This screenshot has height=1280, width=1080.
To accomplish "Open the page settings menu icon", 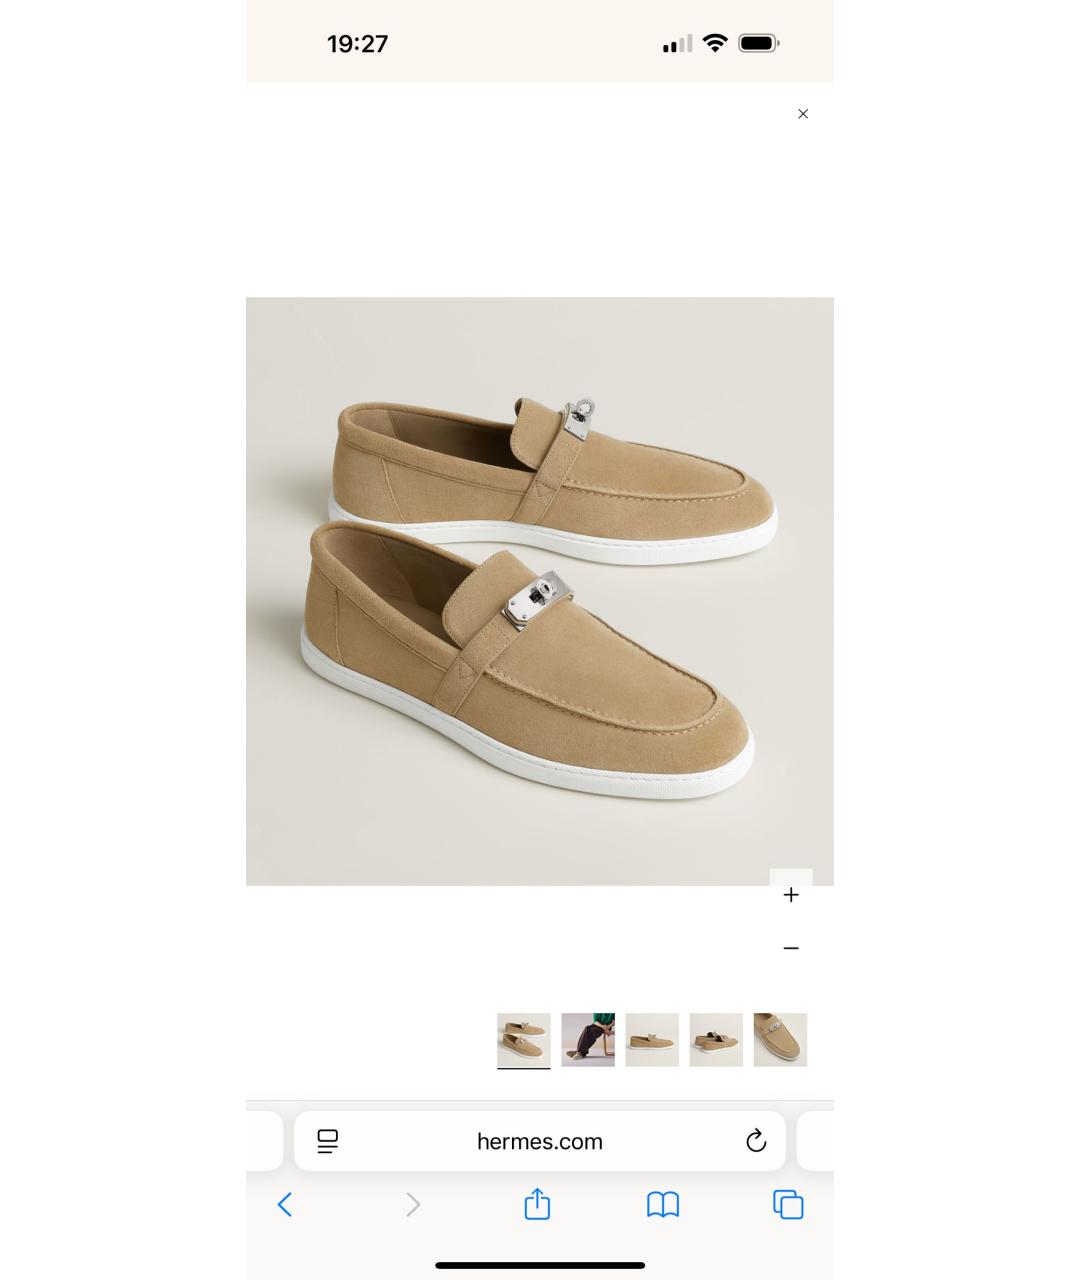I will (328, 1141).
